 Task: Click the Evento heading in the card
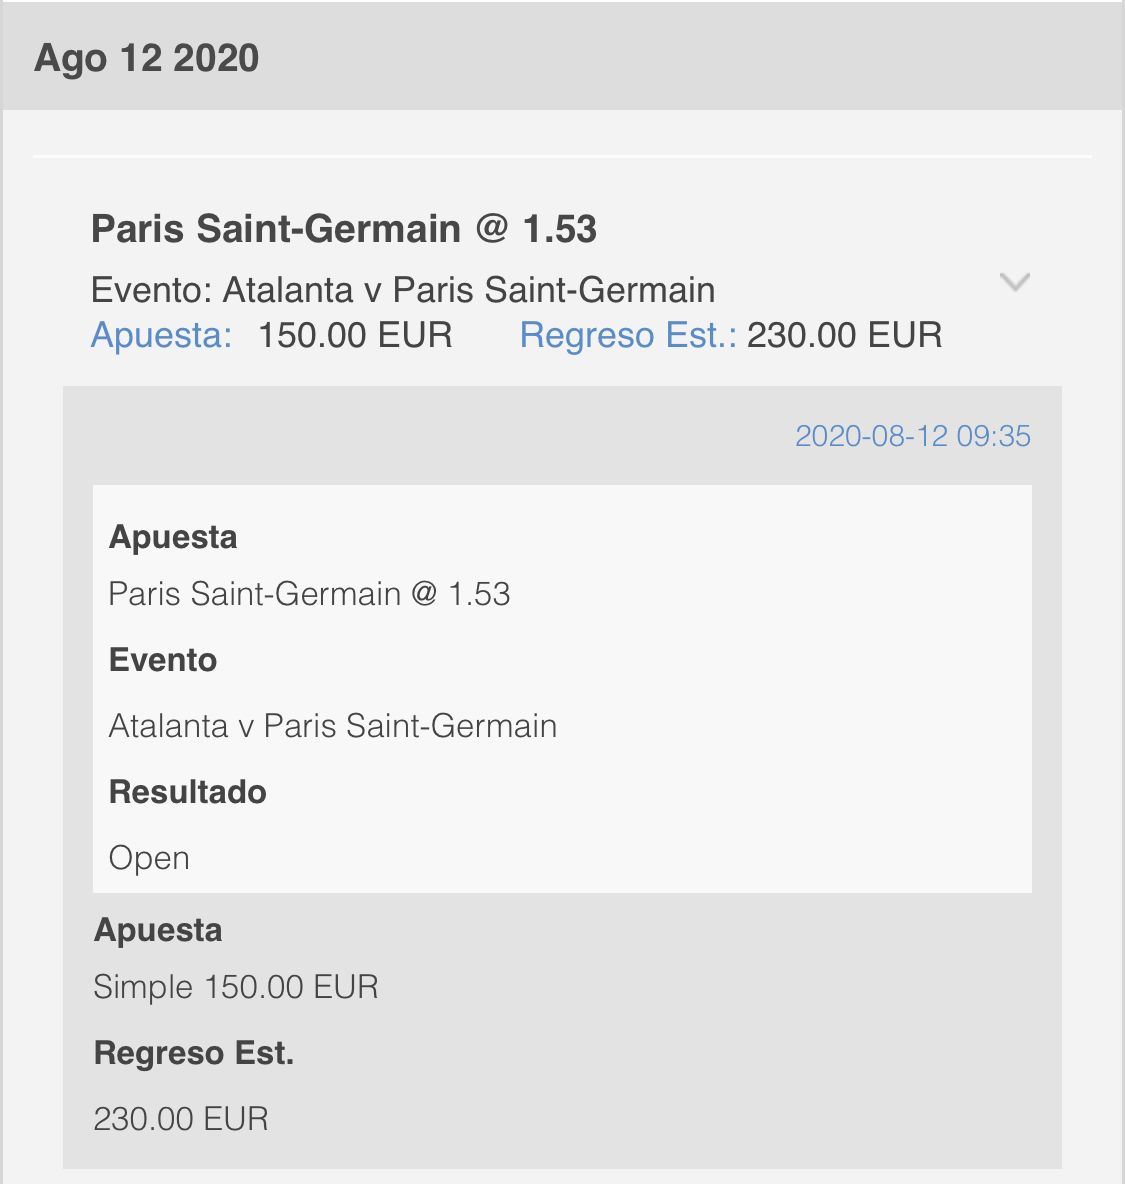(x=163, y=660)
